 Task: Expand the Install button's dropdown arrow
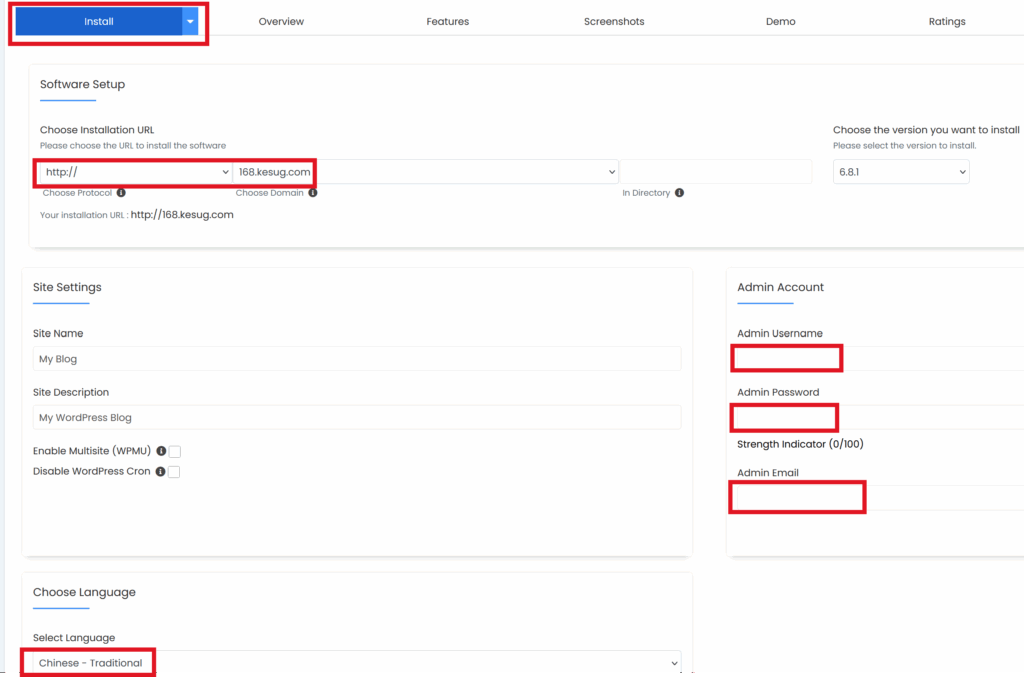click(190, 22)
